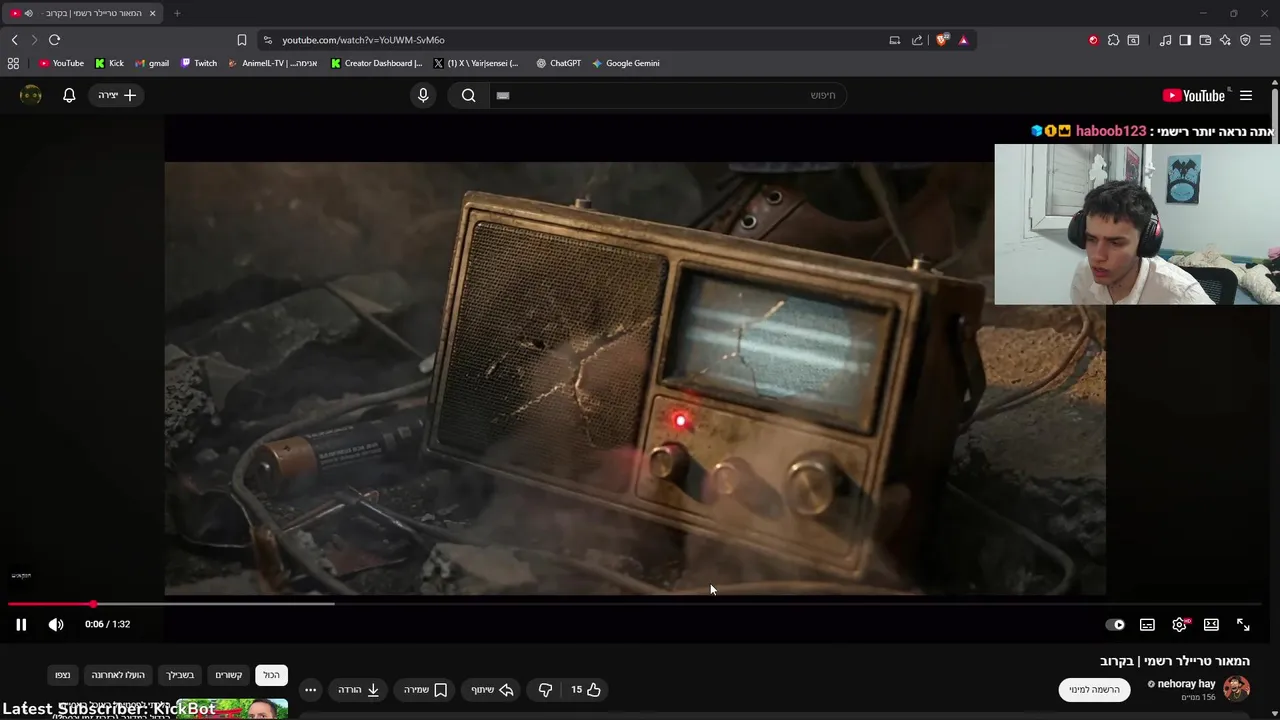Select the הועלו לאחרונה filter chip

tap(118, 675)
